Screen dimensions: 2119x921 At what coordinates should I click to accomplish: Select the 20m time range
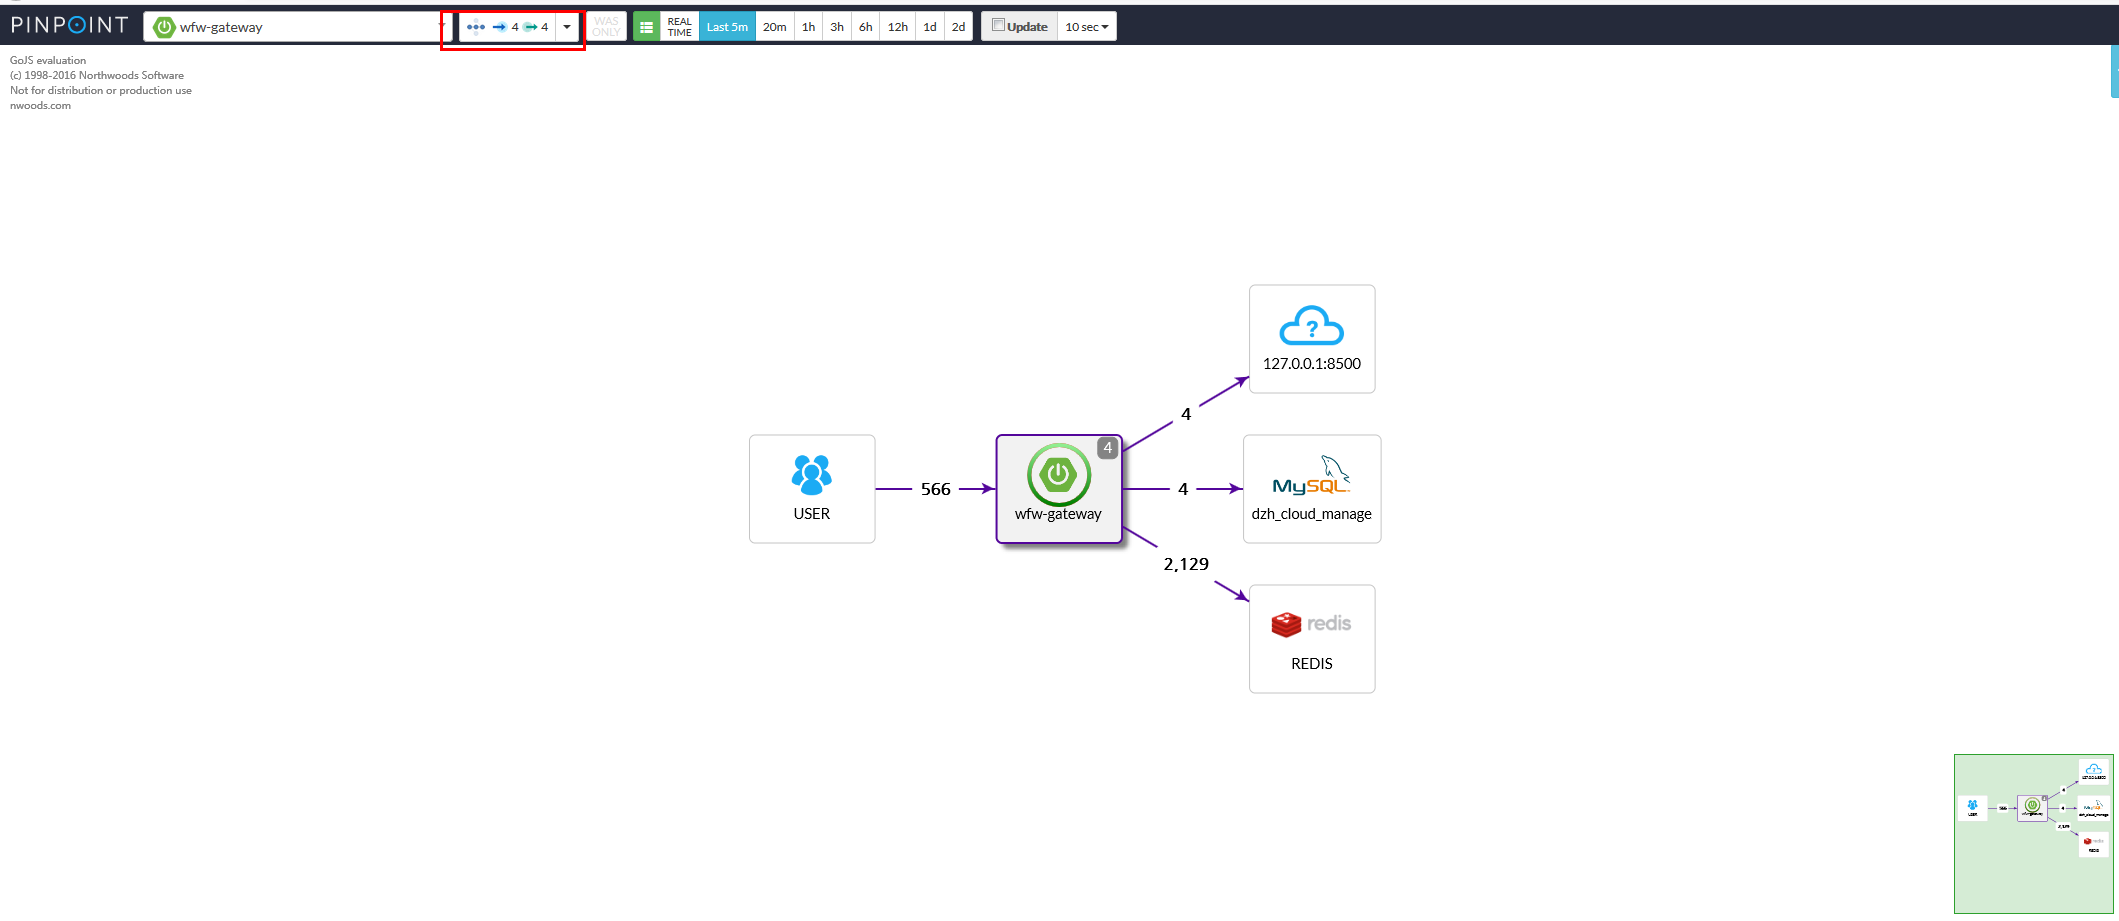click(x=775, y=27)
